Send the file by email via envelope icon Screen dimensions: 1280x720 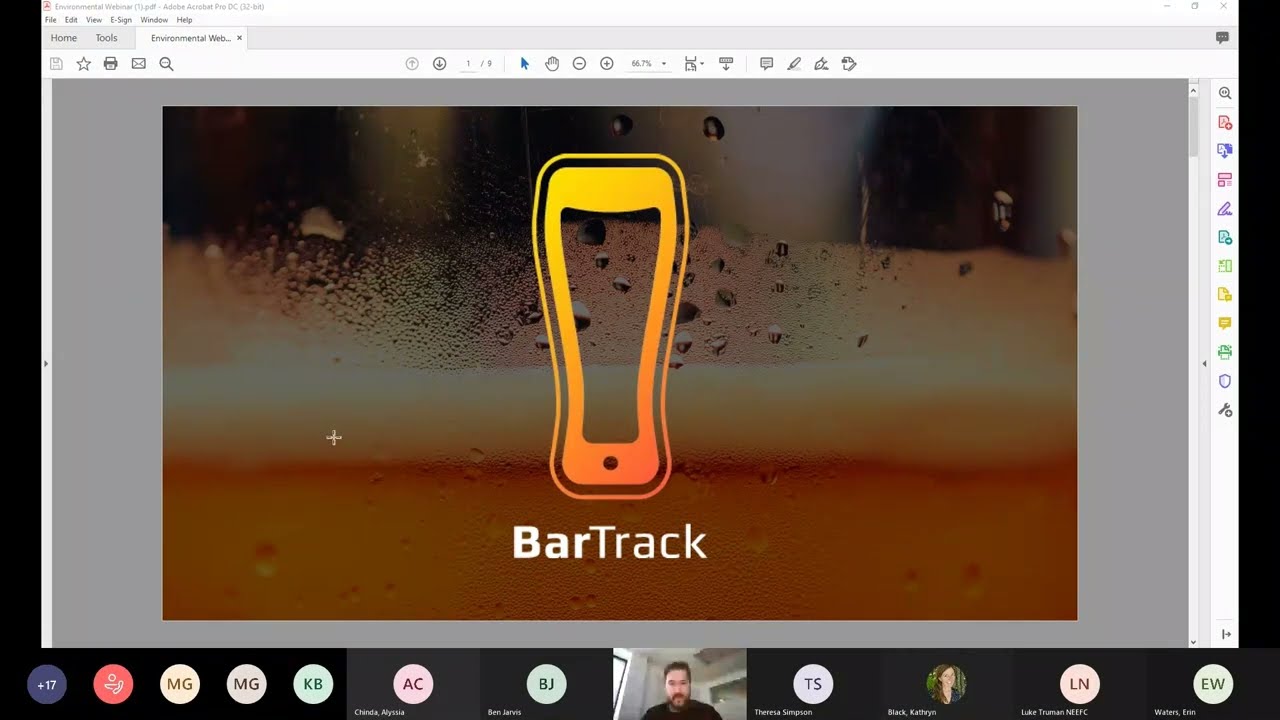[139, 64]
